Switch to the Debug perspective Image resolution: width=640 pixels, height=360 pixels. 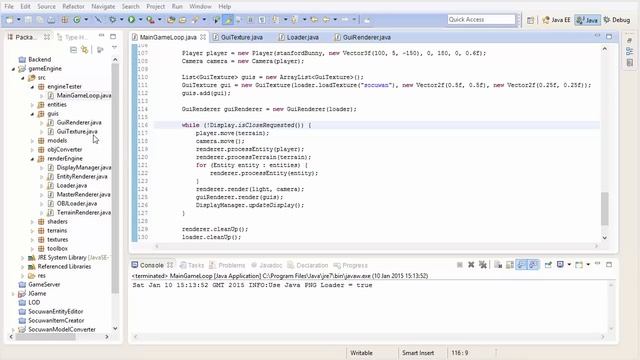click(x=617, y=20)
